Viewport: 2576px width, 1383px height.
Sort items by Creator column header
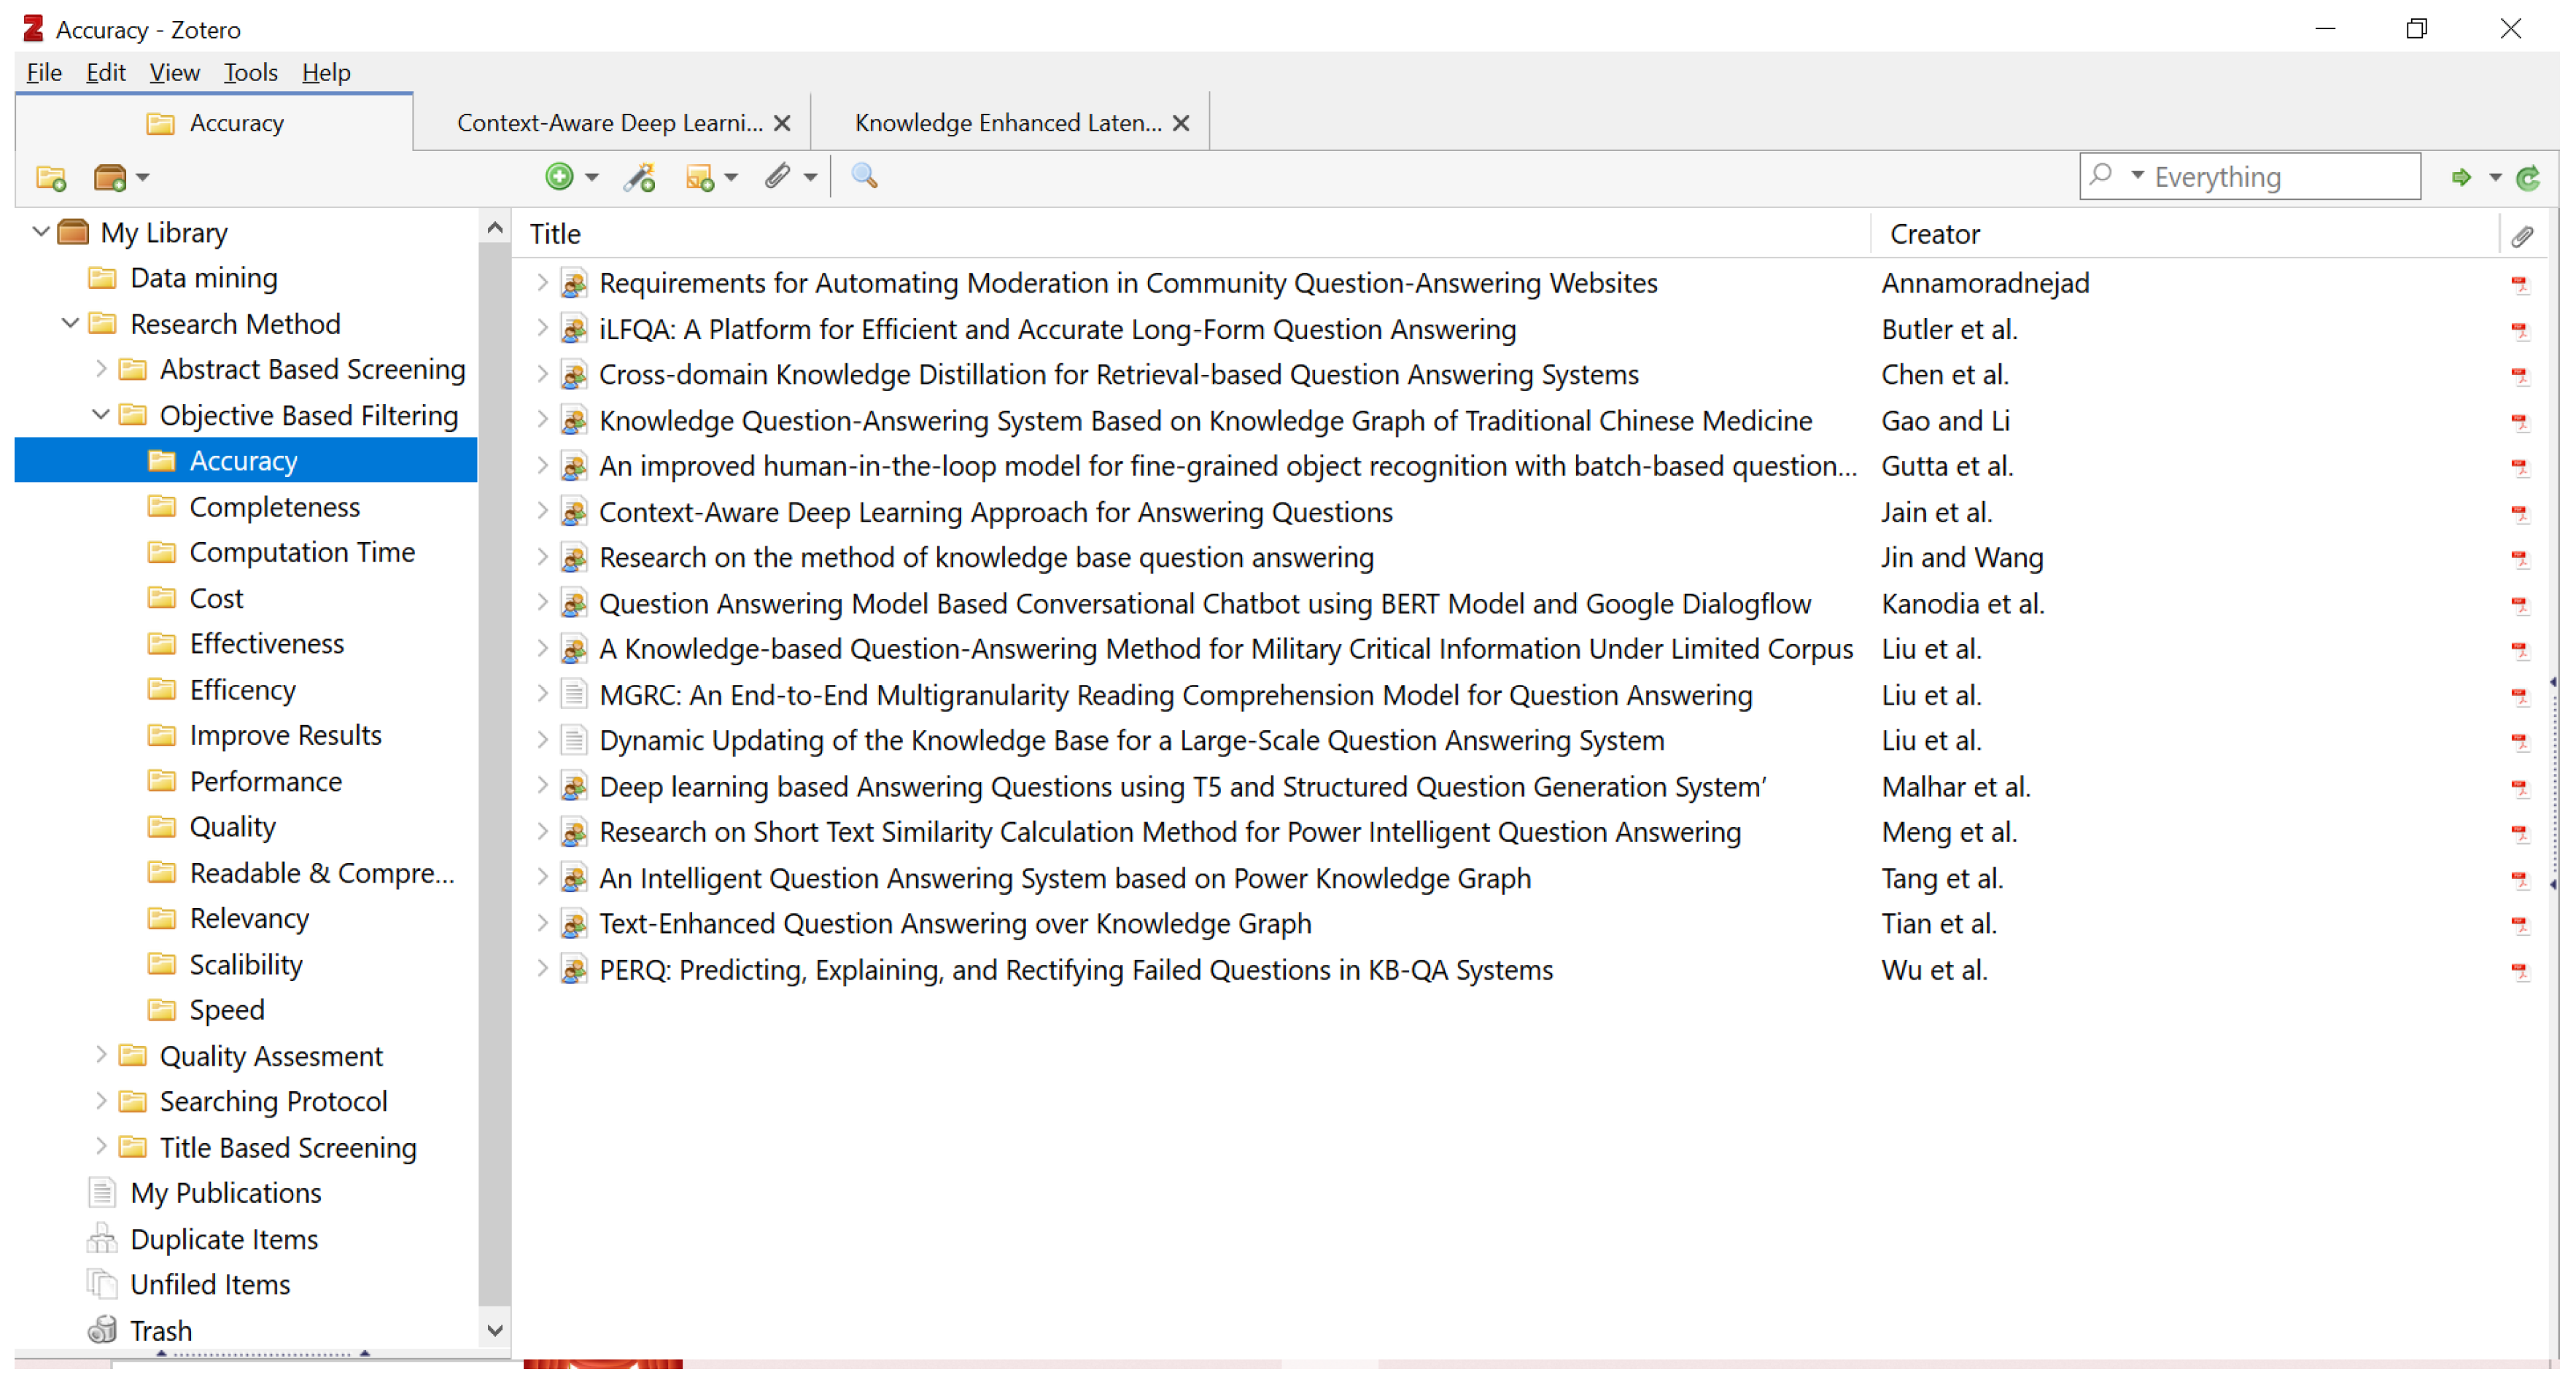click(1934, 234)
